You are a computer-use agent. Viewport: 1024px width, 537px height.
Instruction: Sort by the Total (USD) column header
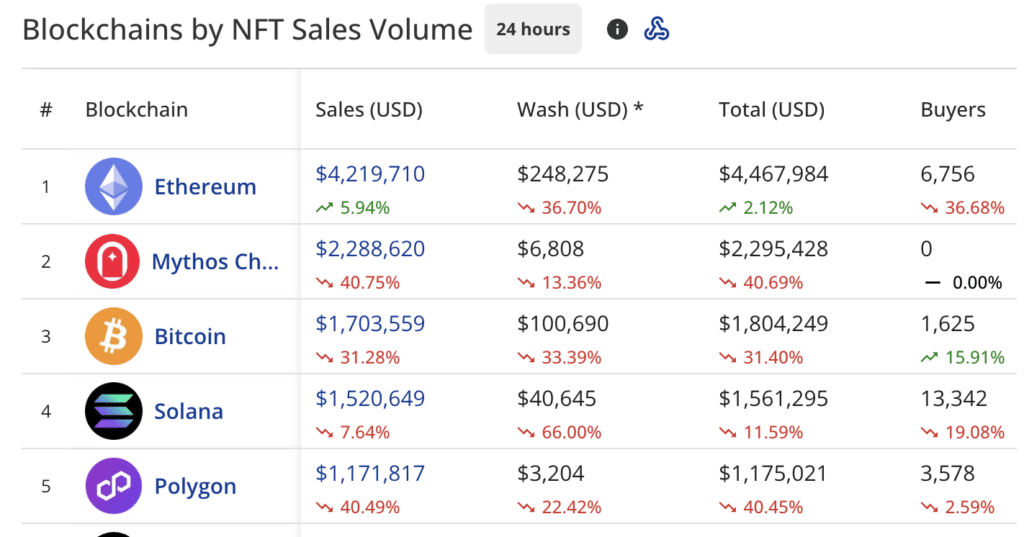771,110
